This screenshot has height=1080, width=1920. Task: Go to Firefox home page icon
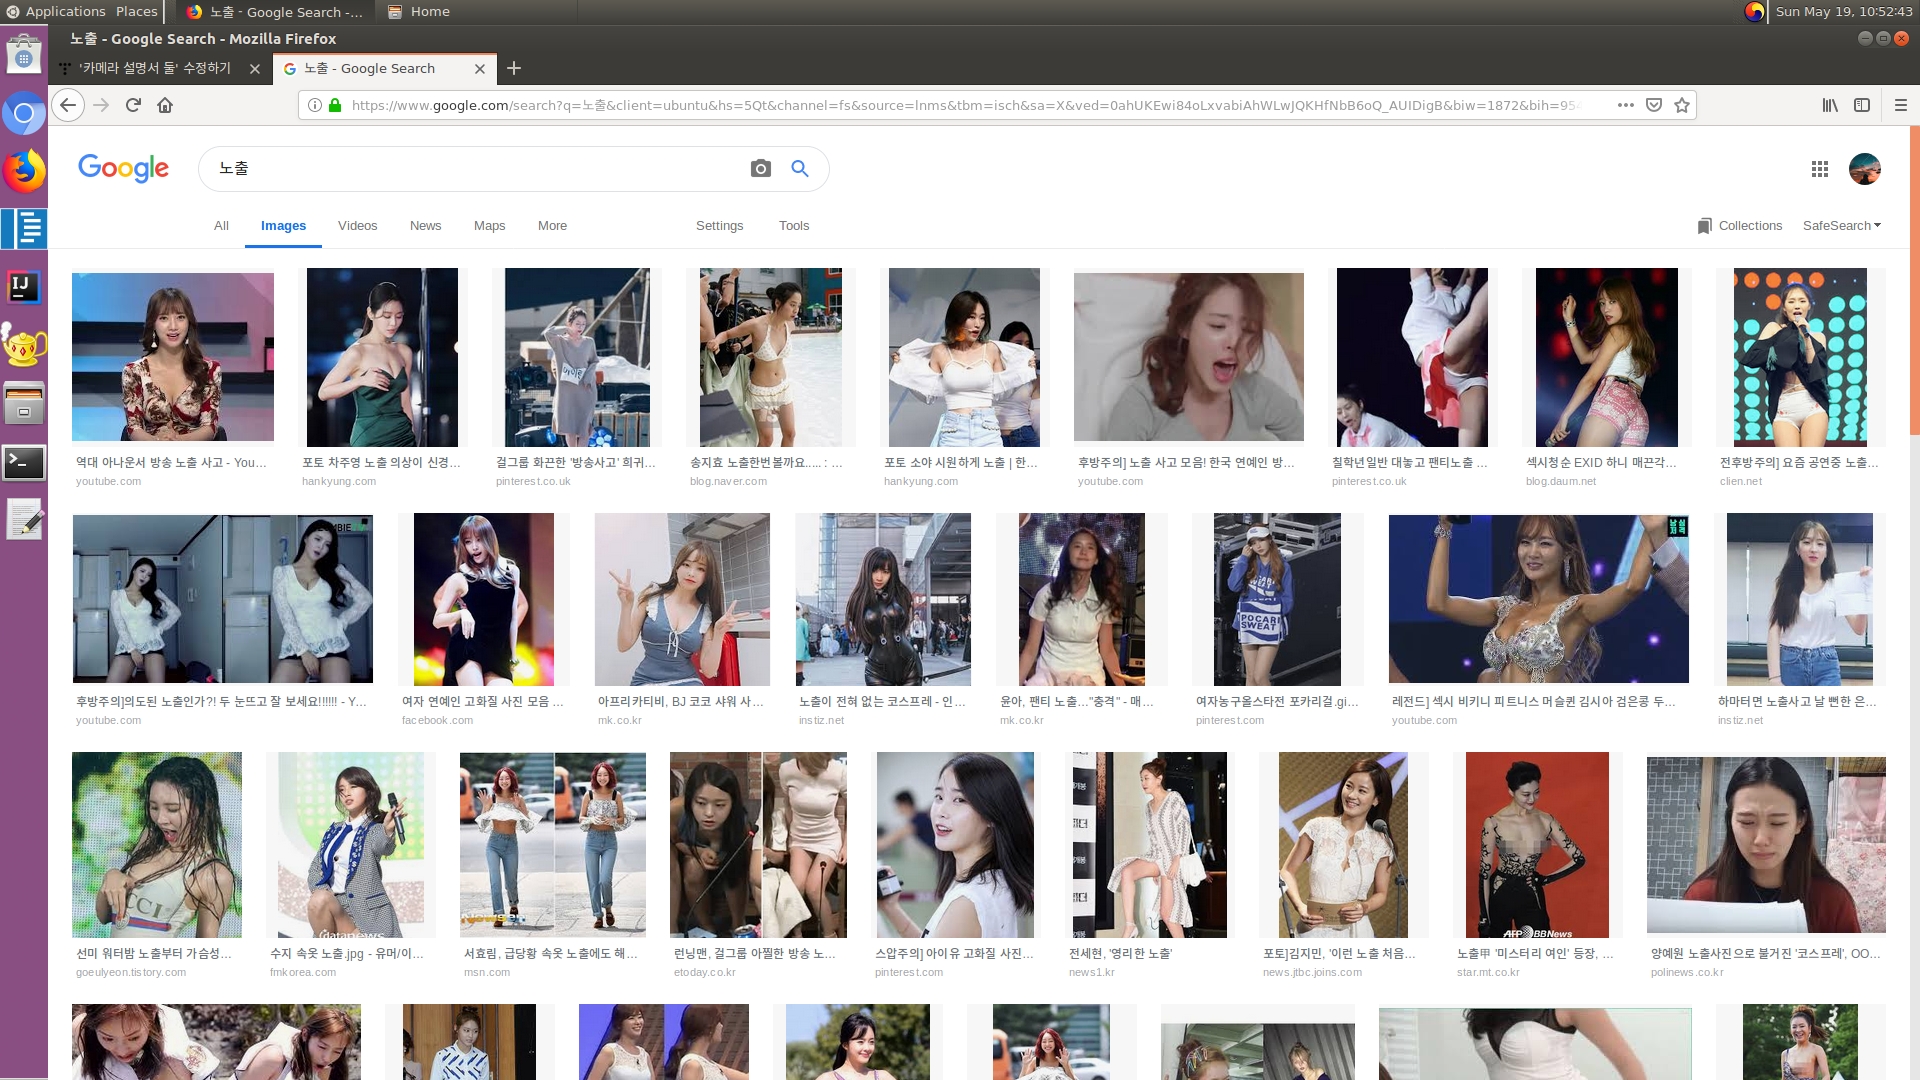tap(165, 105)
